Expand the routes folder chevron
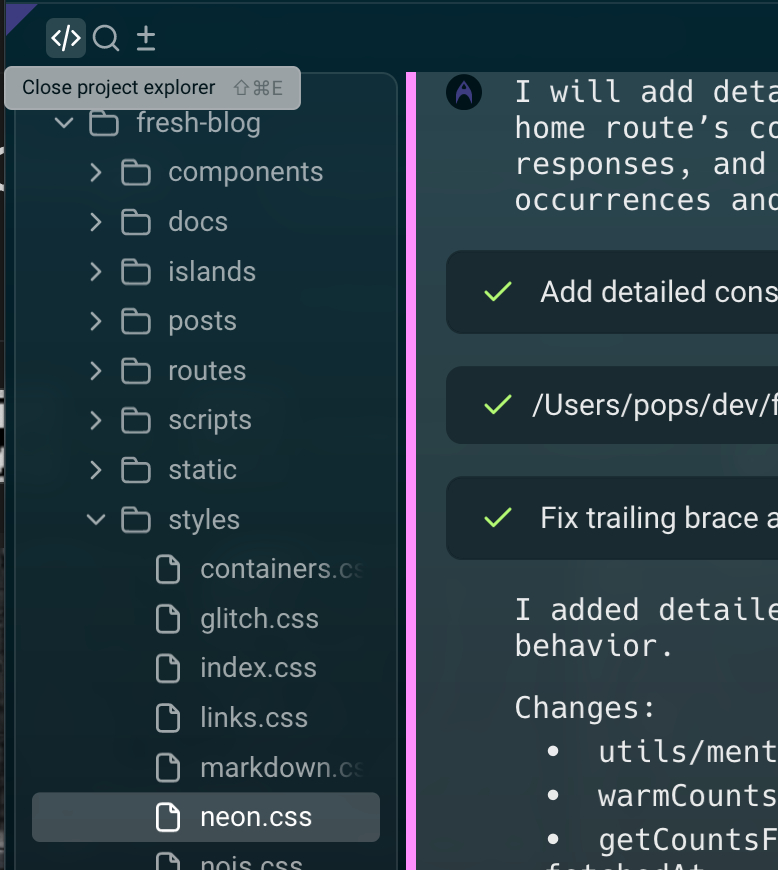Viewport: 778px width, 870px height. (x=96, y=371)
